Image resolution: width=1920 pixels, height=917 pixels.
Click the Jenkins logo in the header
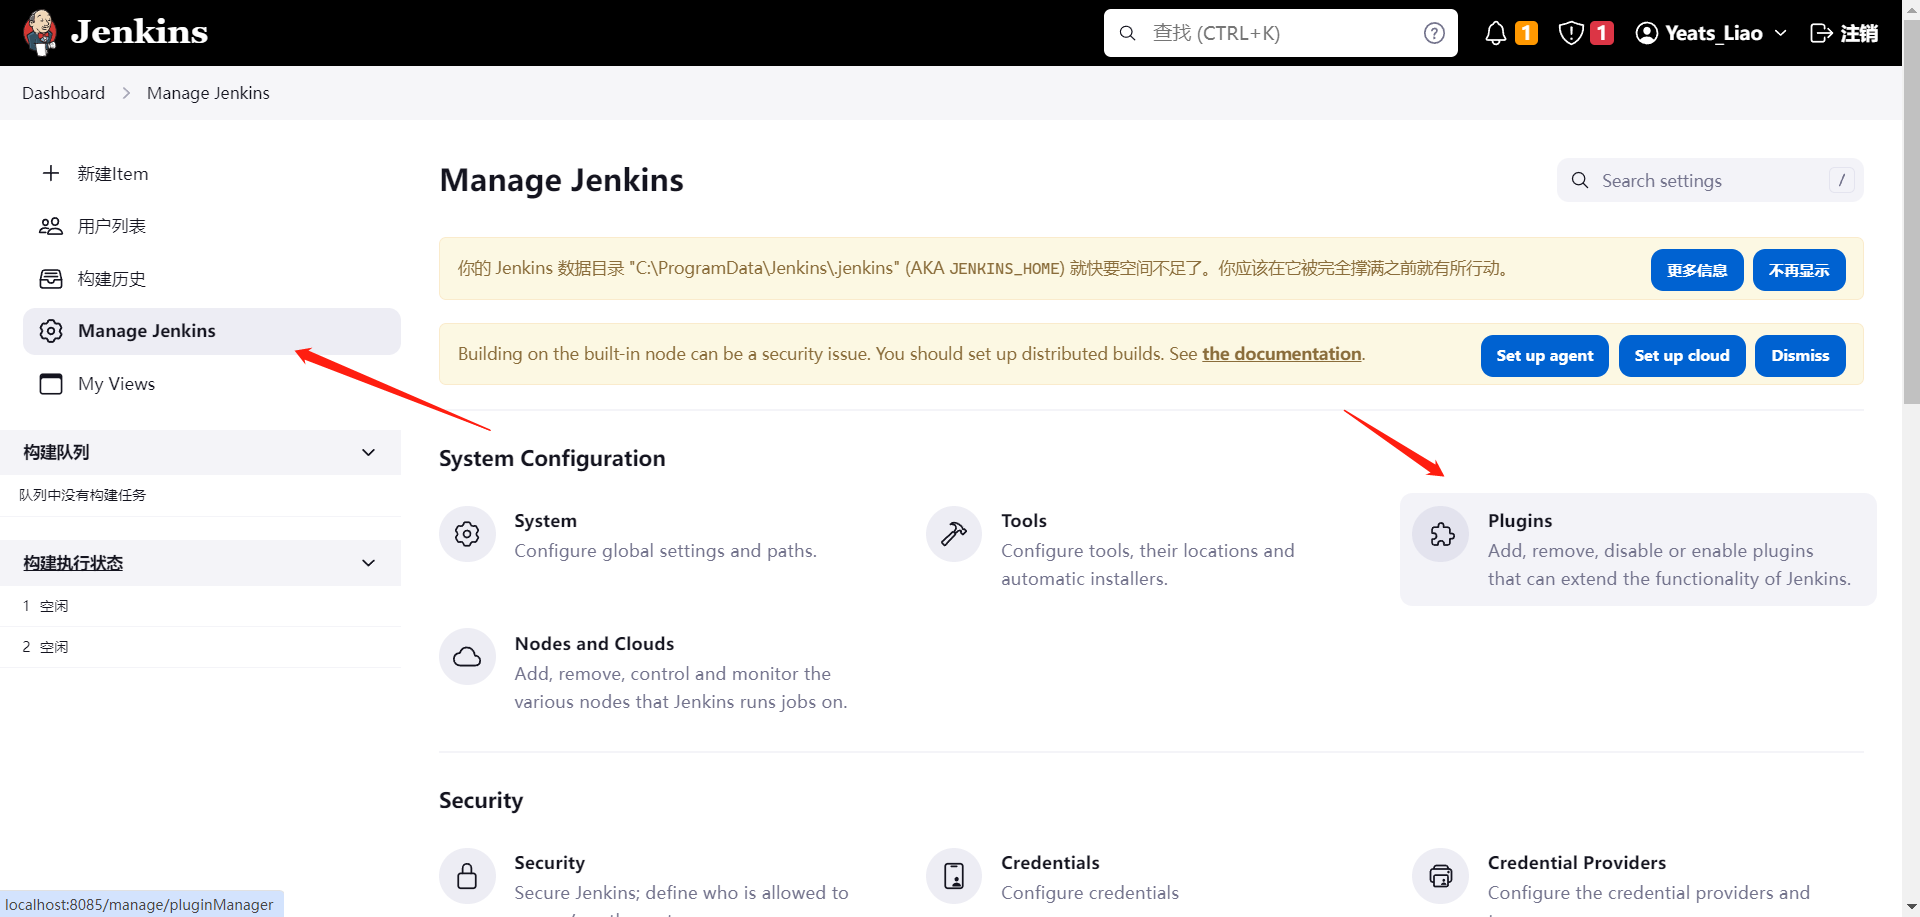pyautogui.click(x=112, y=32)
